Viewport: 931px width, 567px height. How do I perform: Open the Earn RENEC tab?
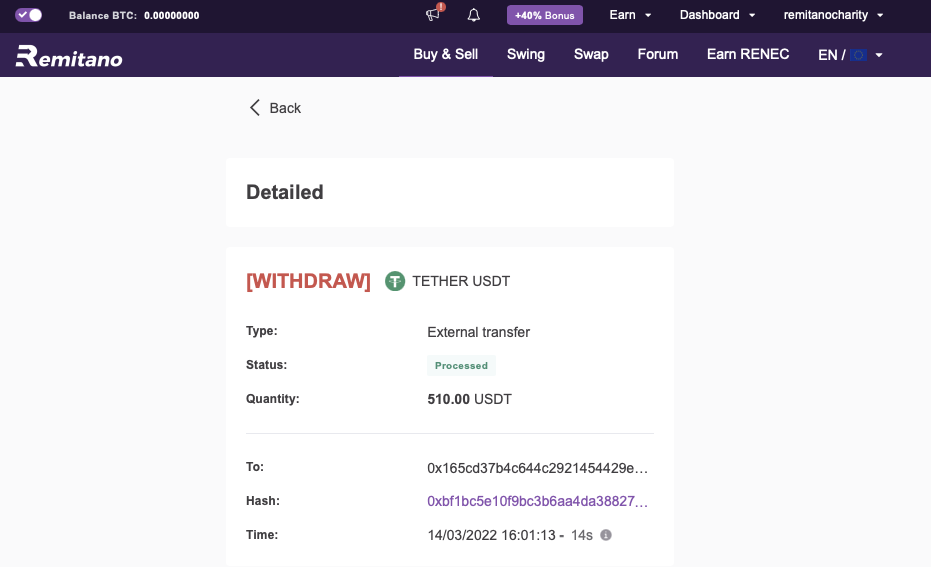pyautogui.click(x=748, y=54)
